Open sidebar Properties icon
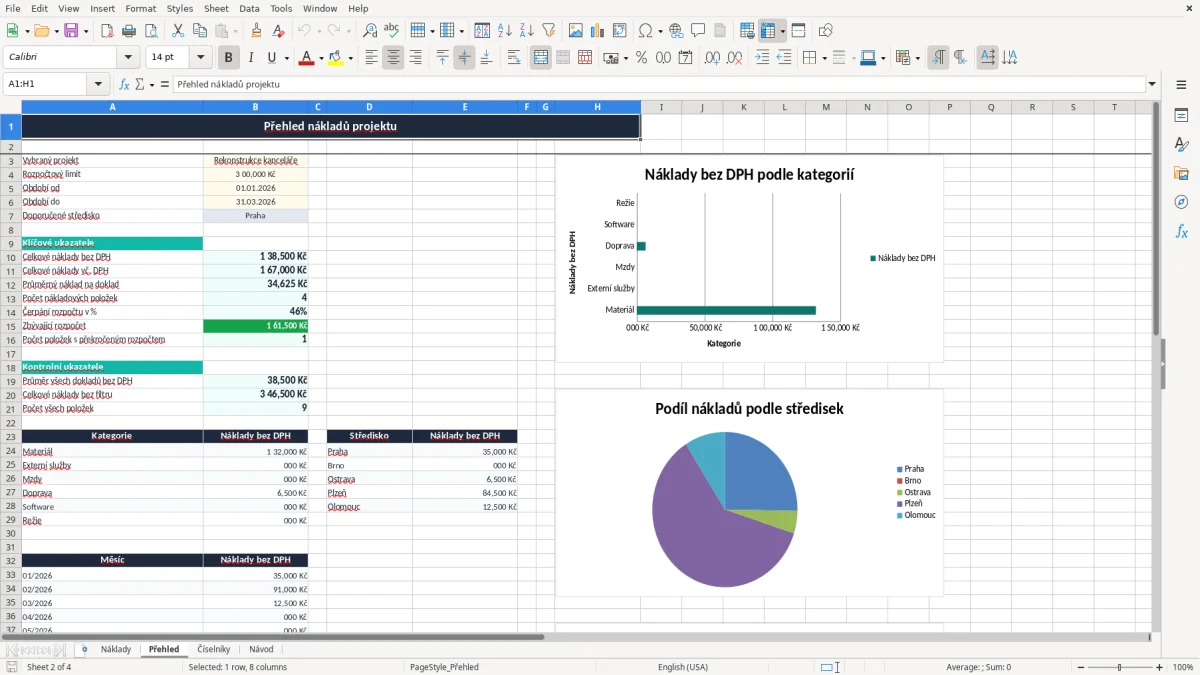Image resolution: width=1200 pixels, height=675 pixels. tap(1181, 116)
